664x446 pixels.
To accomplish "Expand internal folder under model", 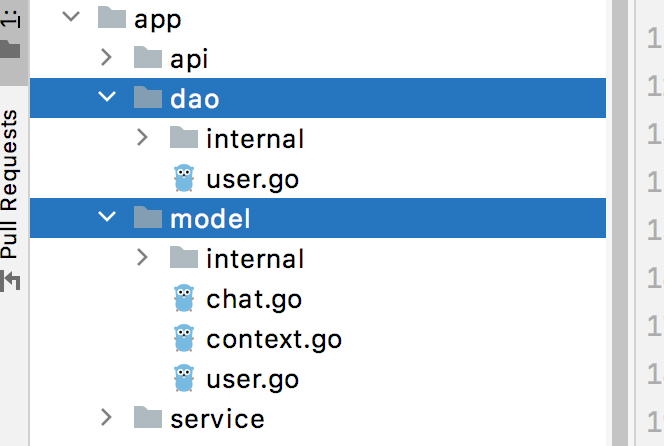I will point(142,257).
